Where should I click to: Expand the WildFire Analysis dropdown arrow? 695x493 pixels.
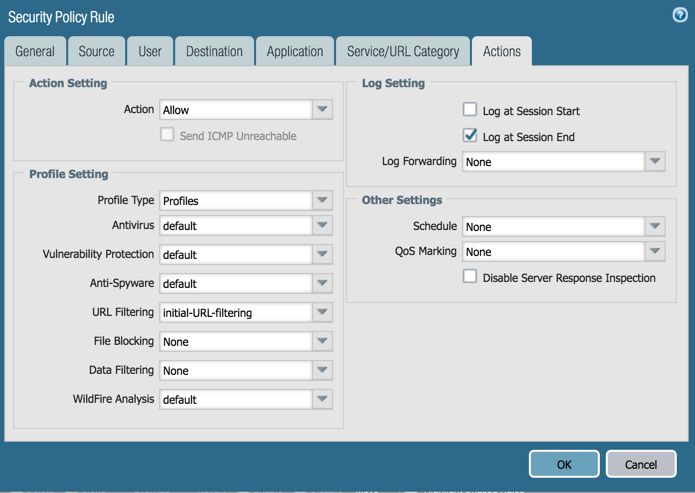(x=322, y=399)
